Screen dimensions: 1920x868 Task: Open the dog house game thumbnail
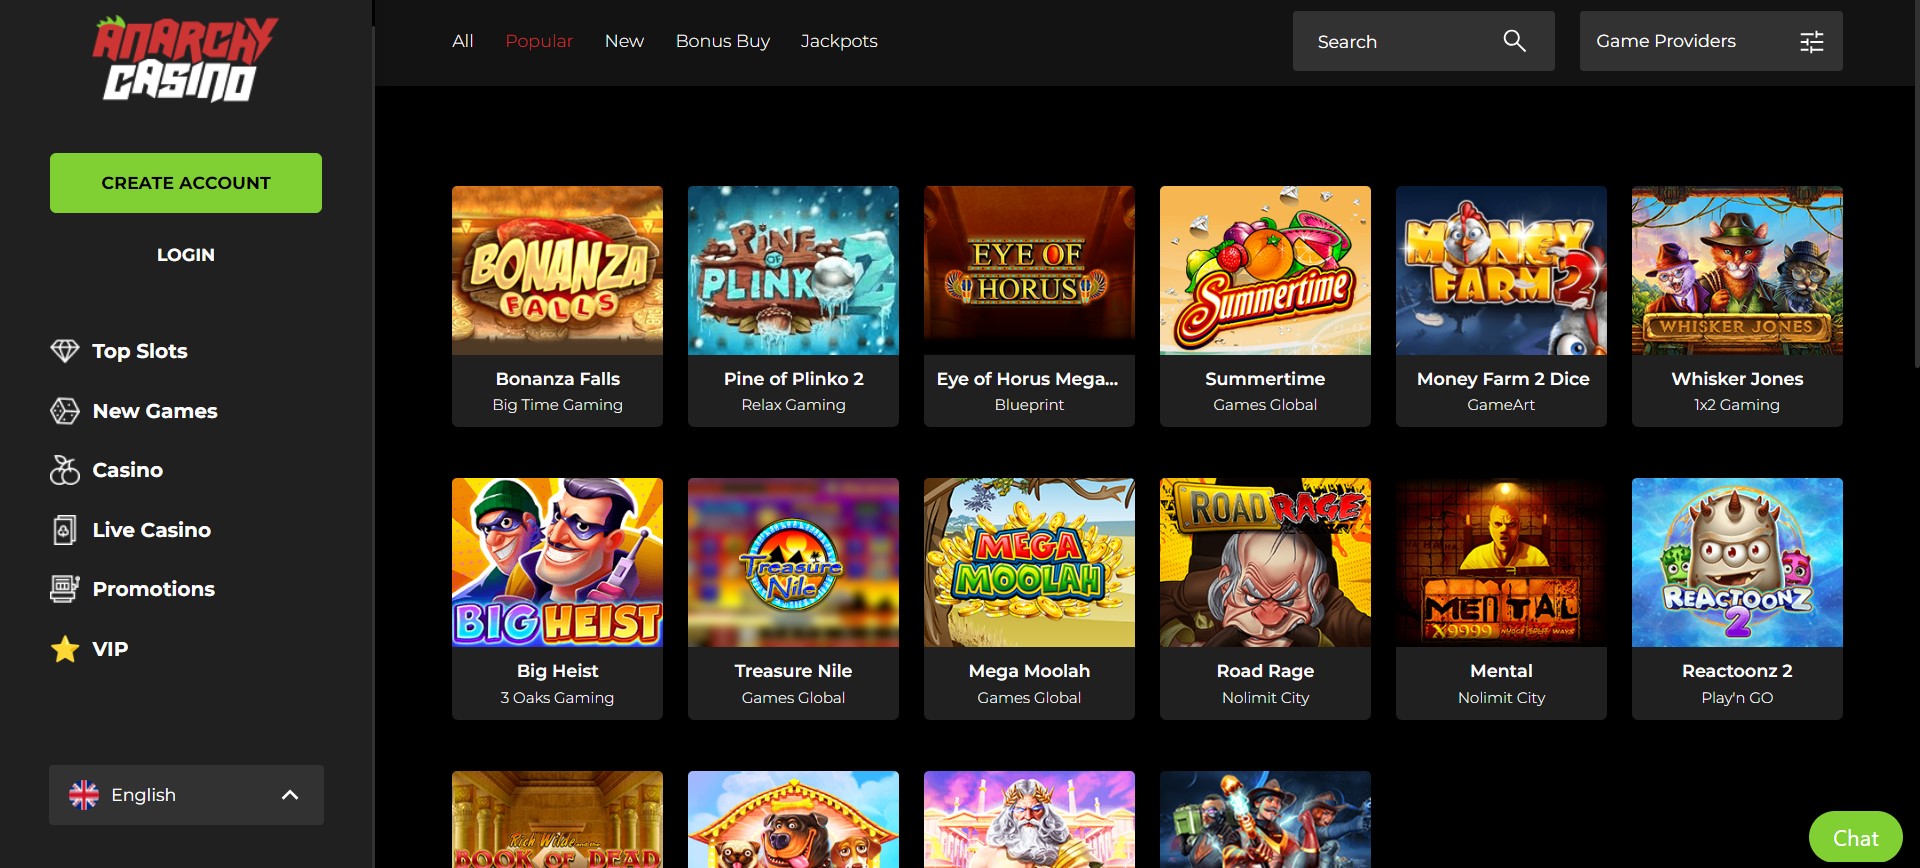[793, 819]
